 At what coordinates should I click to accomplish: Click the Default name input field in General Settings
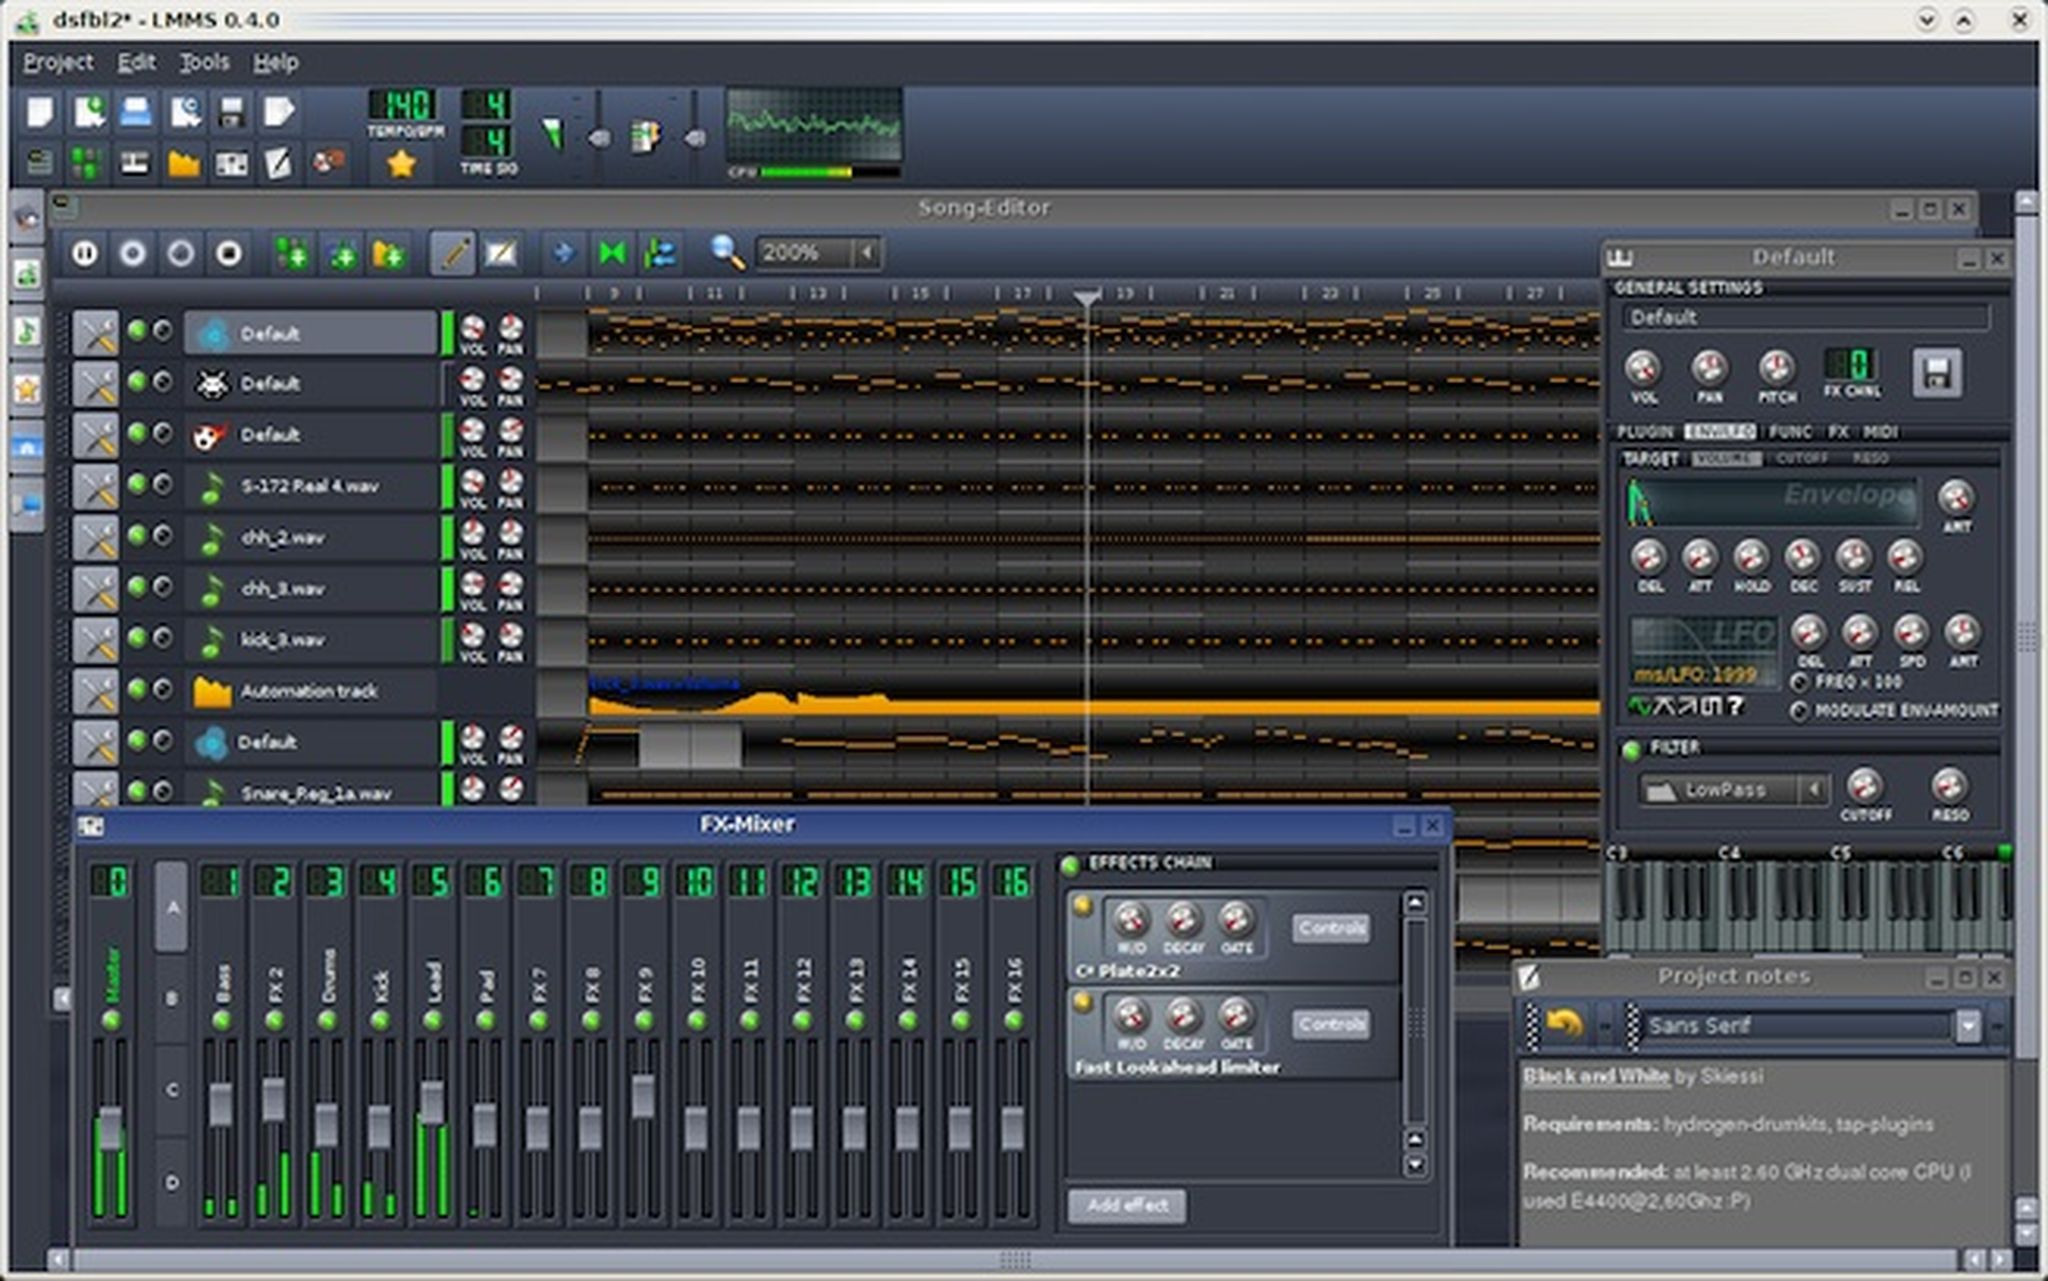point(1805,318)
